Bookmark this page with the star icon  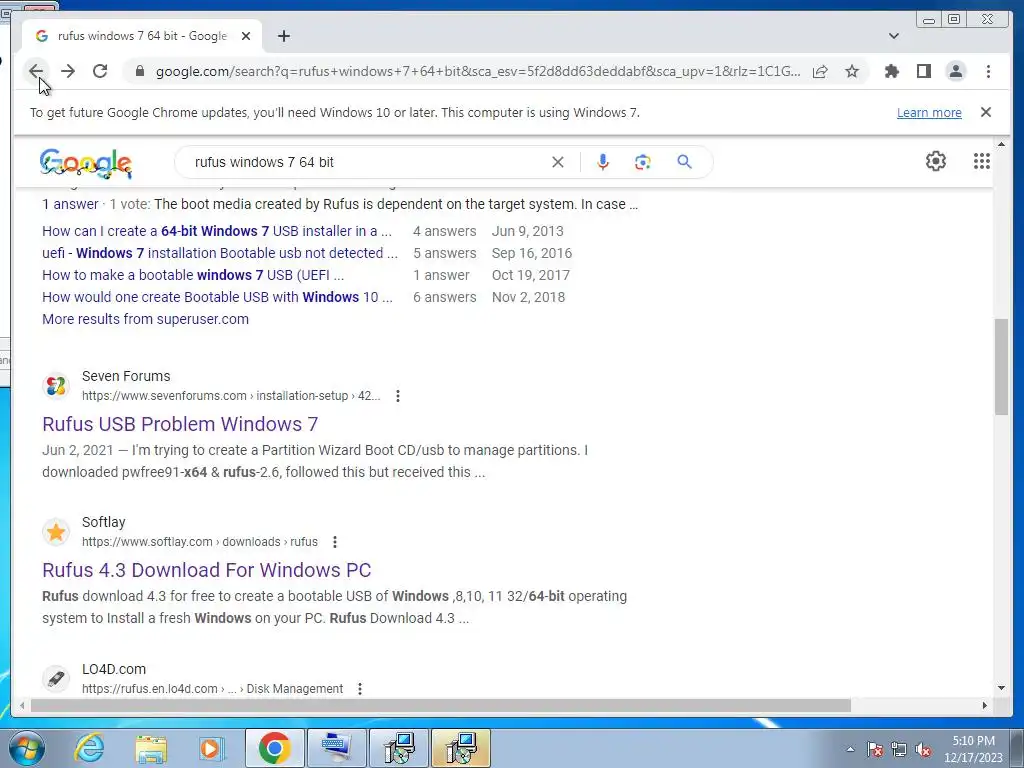tap(852, 71)
